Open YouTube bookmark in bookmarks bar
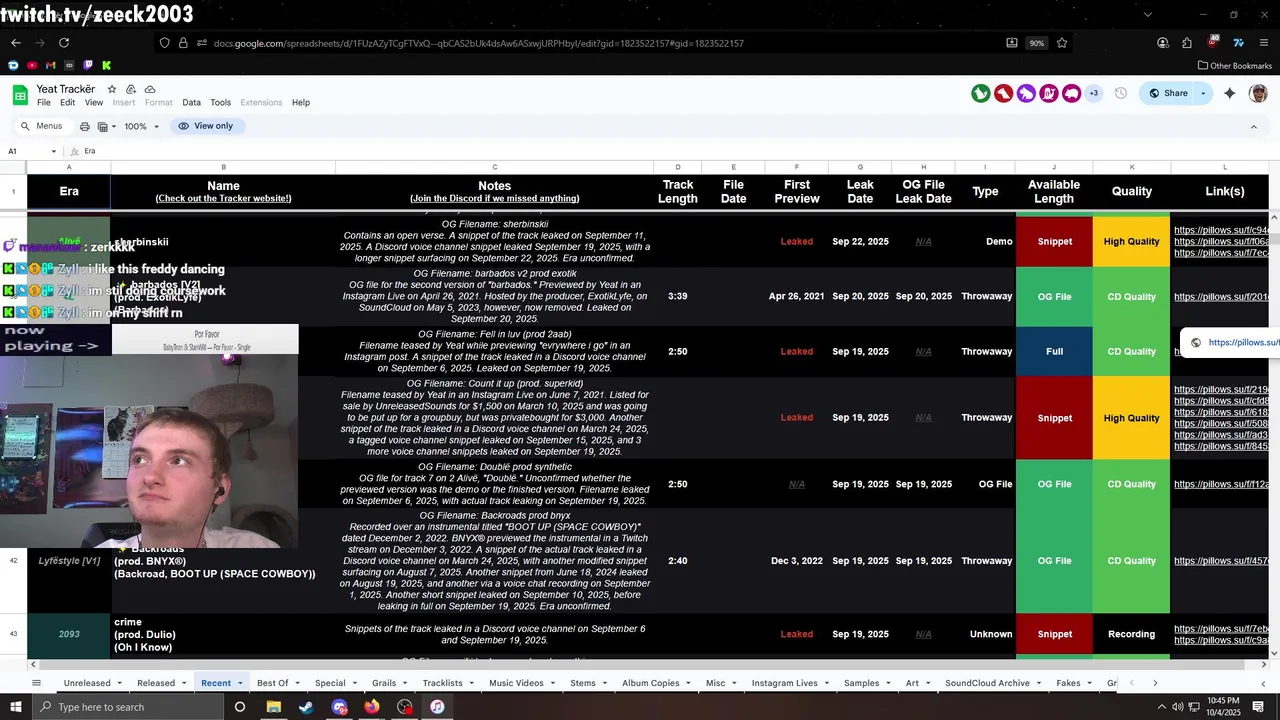Viewport: 1280px width, 720px height. (x=32, y=65)
